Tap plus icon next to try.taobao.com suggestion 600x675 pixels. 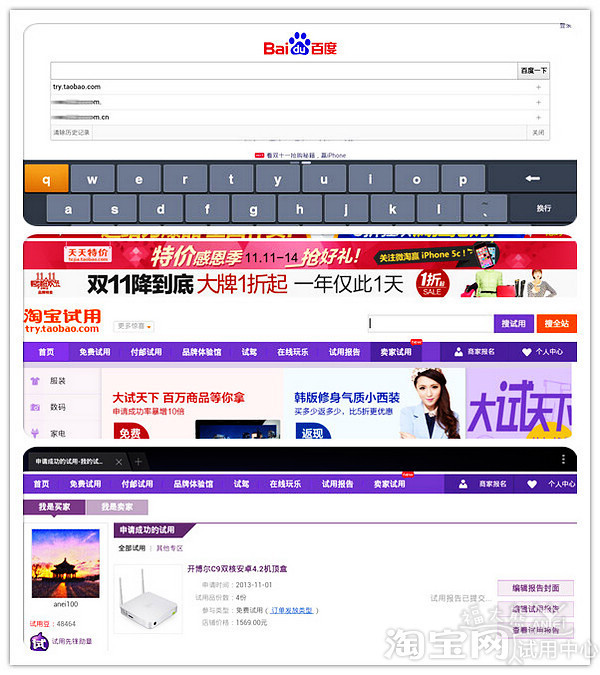pyautogui.click(x=538, y=87)
